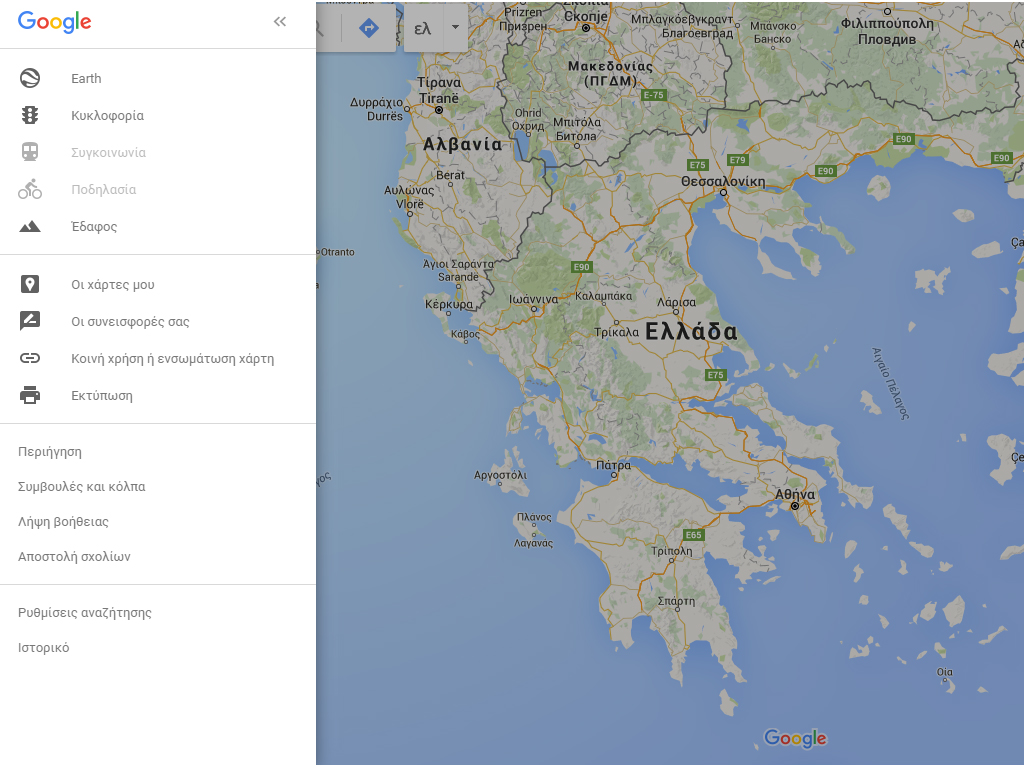Click Tirana capital marker on map

[439, 110]
